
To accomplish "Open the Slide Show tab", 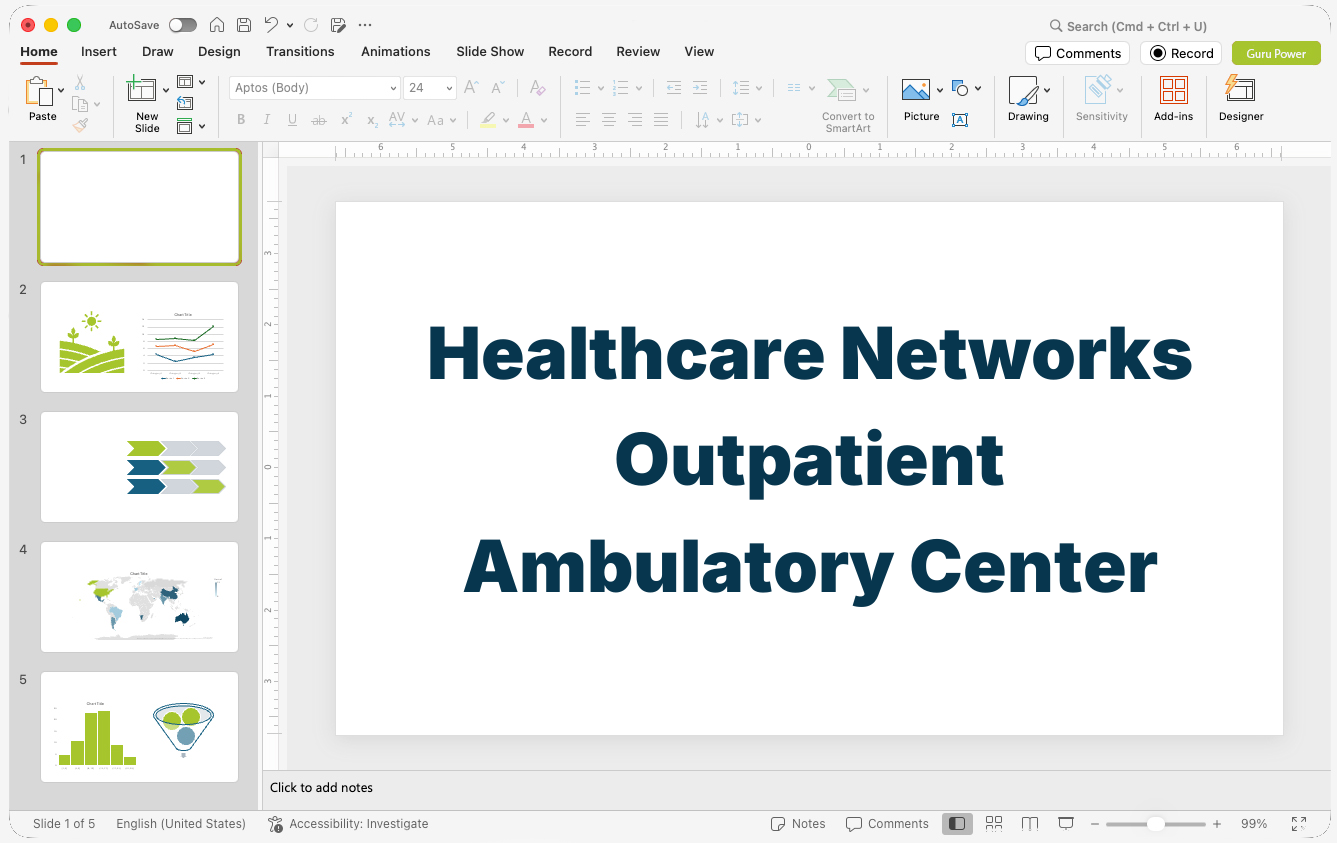I will 490,52.
